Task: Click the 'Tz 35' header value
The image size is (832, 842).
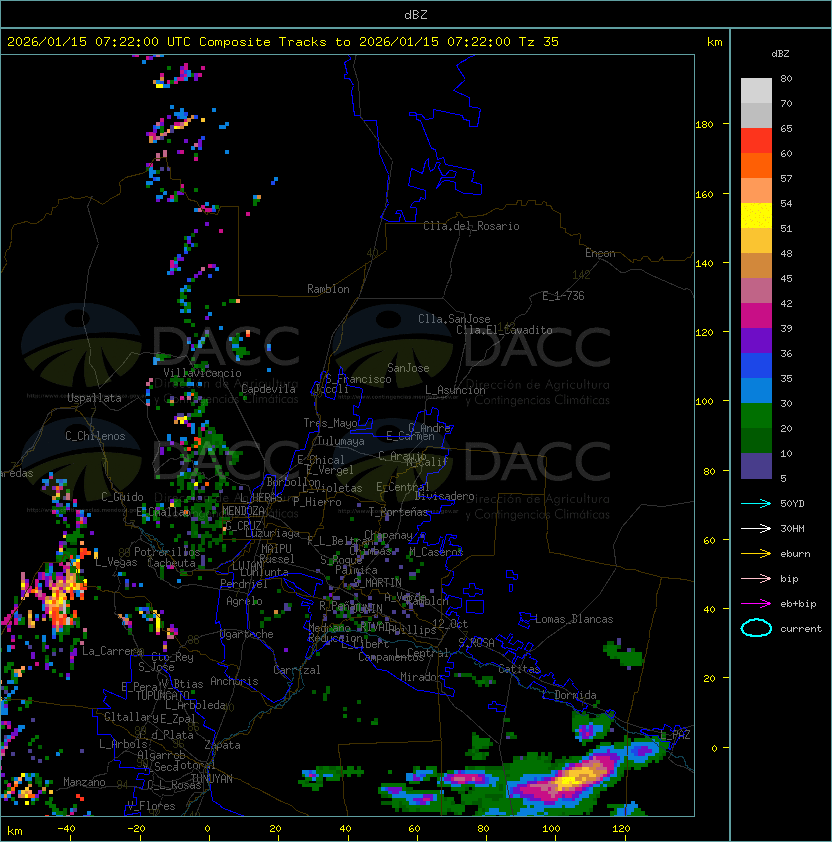Action: 539,42
